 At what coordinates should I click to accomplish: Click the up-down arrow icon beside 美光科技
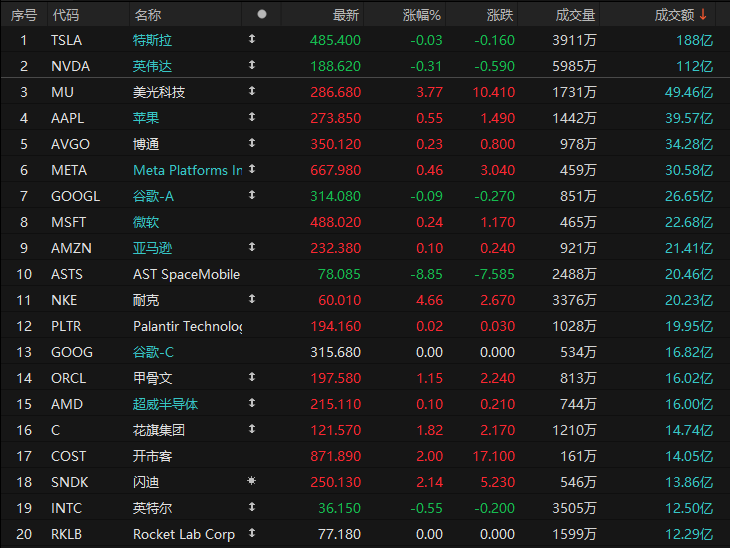click(252, 91)
